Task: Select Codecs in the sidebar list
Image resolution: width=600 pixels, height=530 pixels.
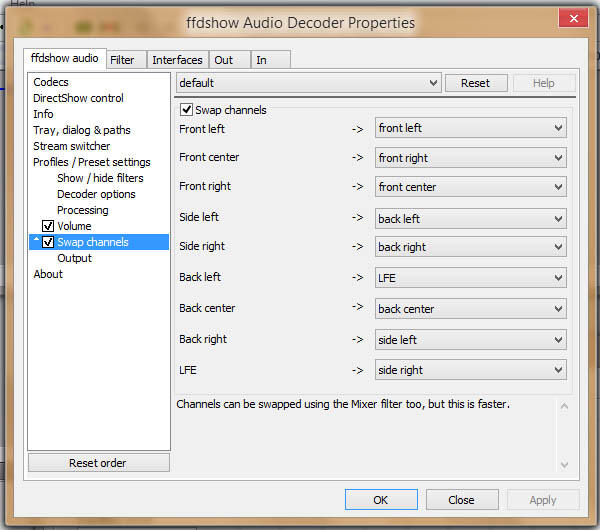Action: [51, 82]
